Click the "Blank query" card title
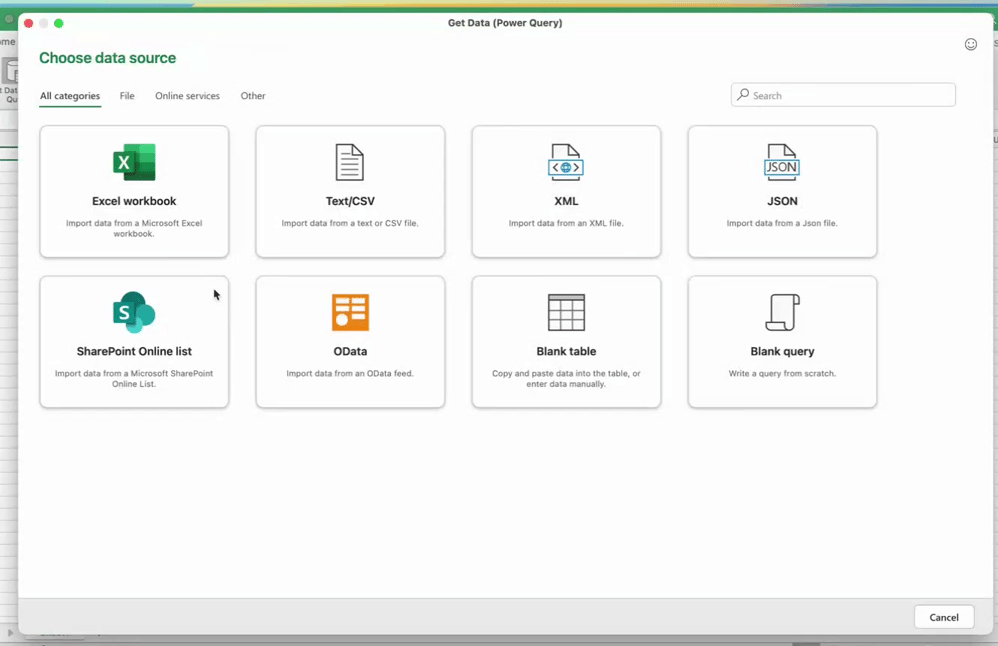 pos(782,351)
